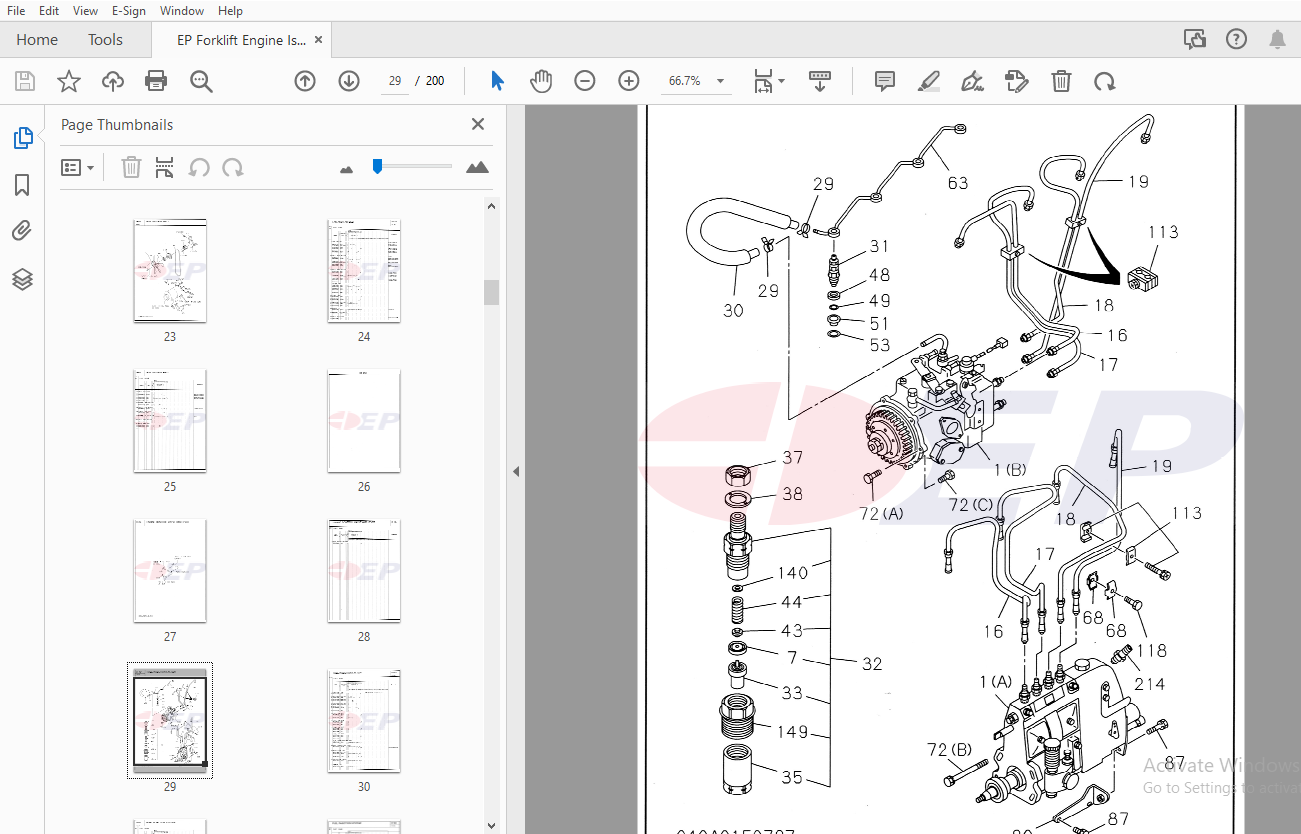Viewport: 1301px width, 834px height.
Task: Open the File menu
Action: pyautogui.click(x=16, y=11)
